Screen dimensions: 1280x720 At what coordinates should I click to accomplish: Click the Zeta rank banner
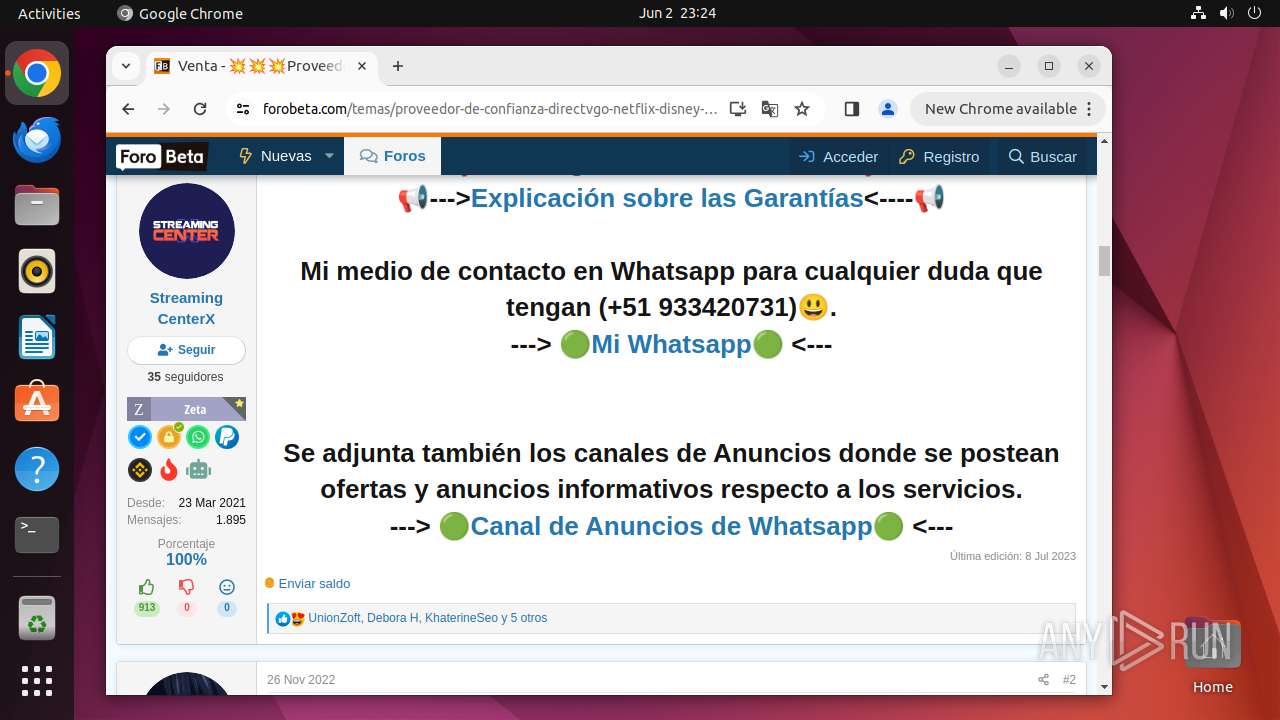coord(186,409)
